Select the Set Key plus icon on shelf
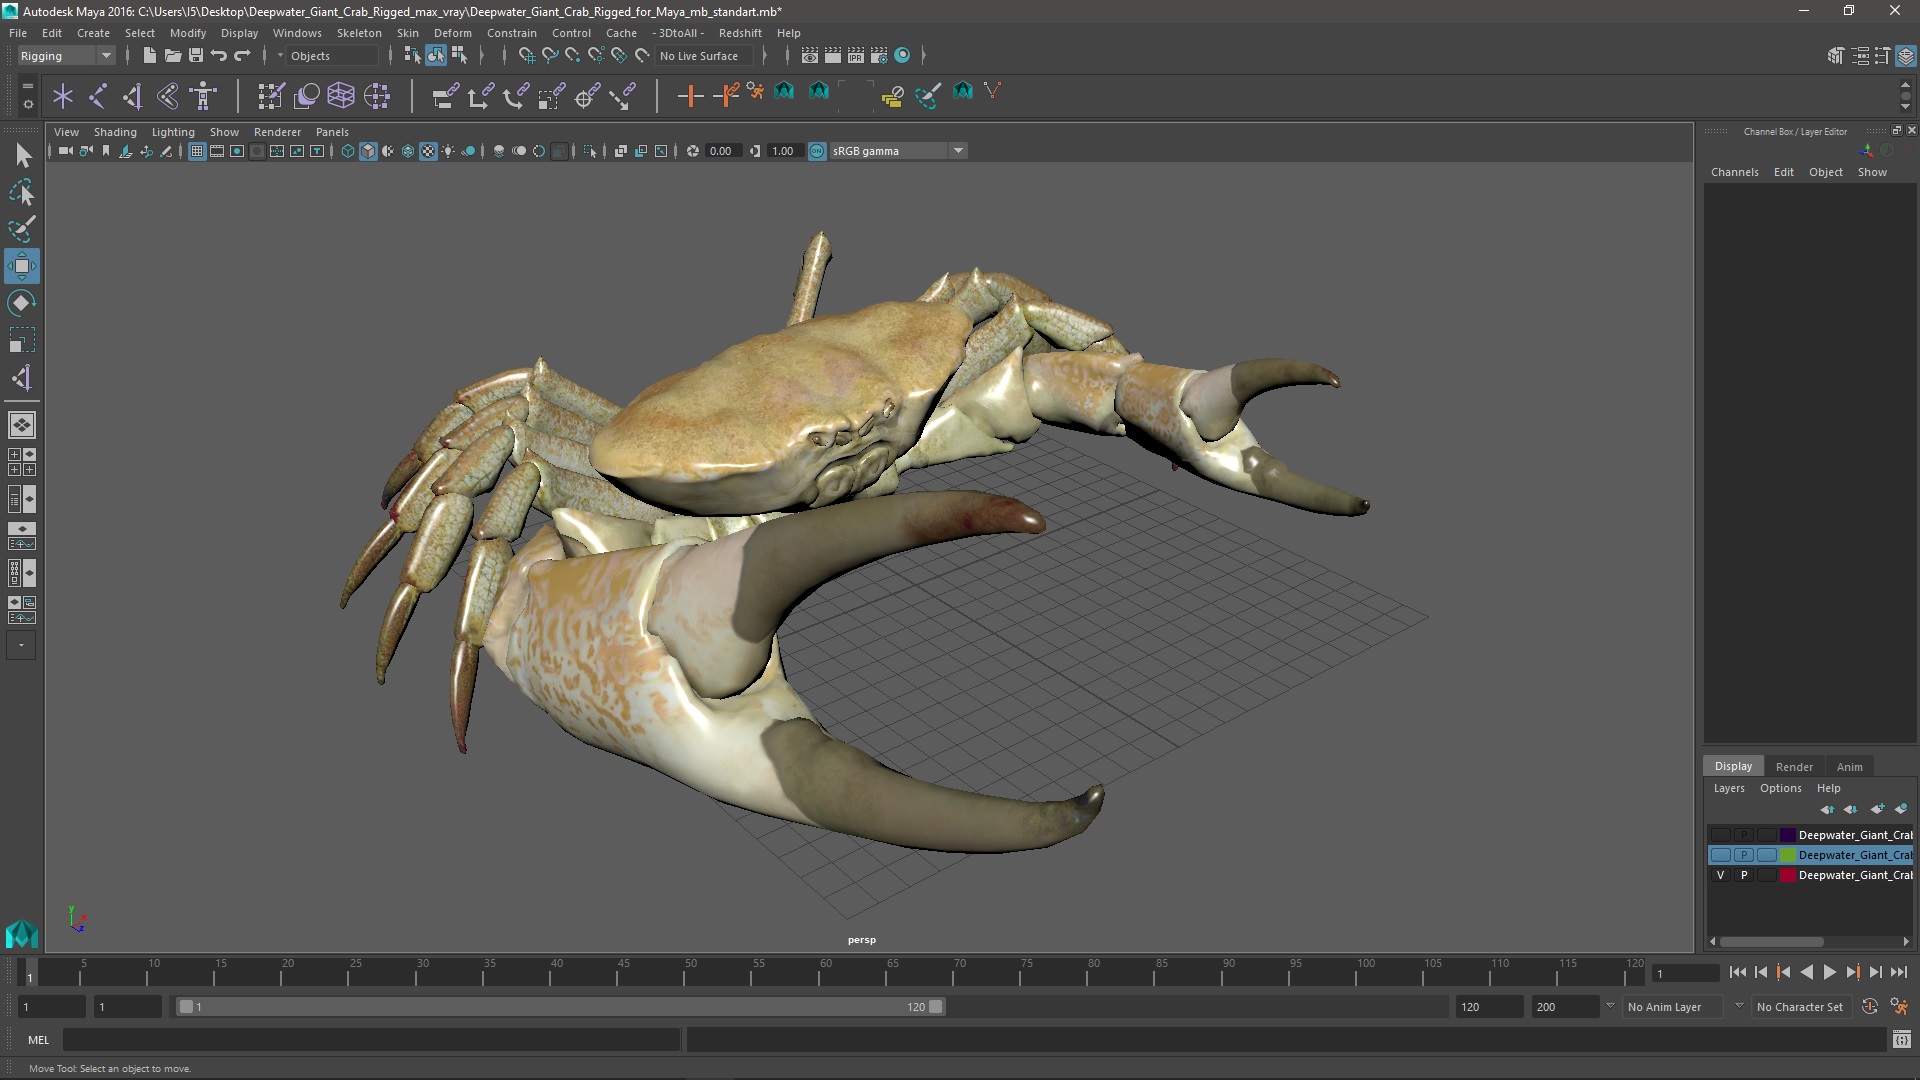 point(690,96)
